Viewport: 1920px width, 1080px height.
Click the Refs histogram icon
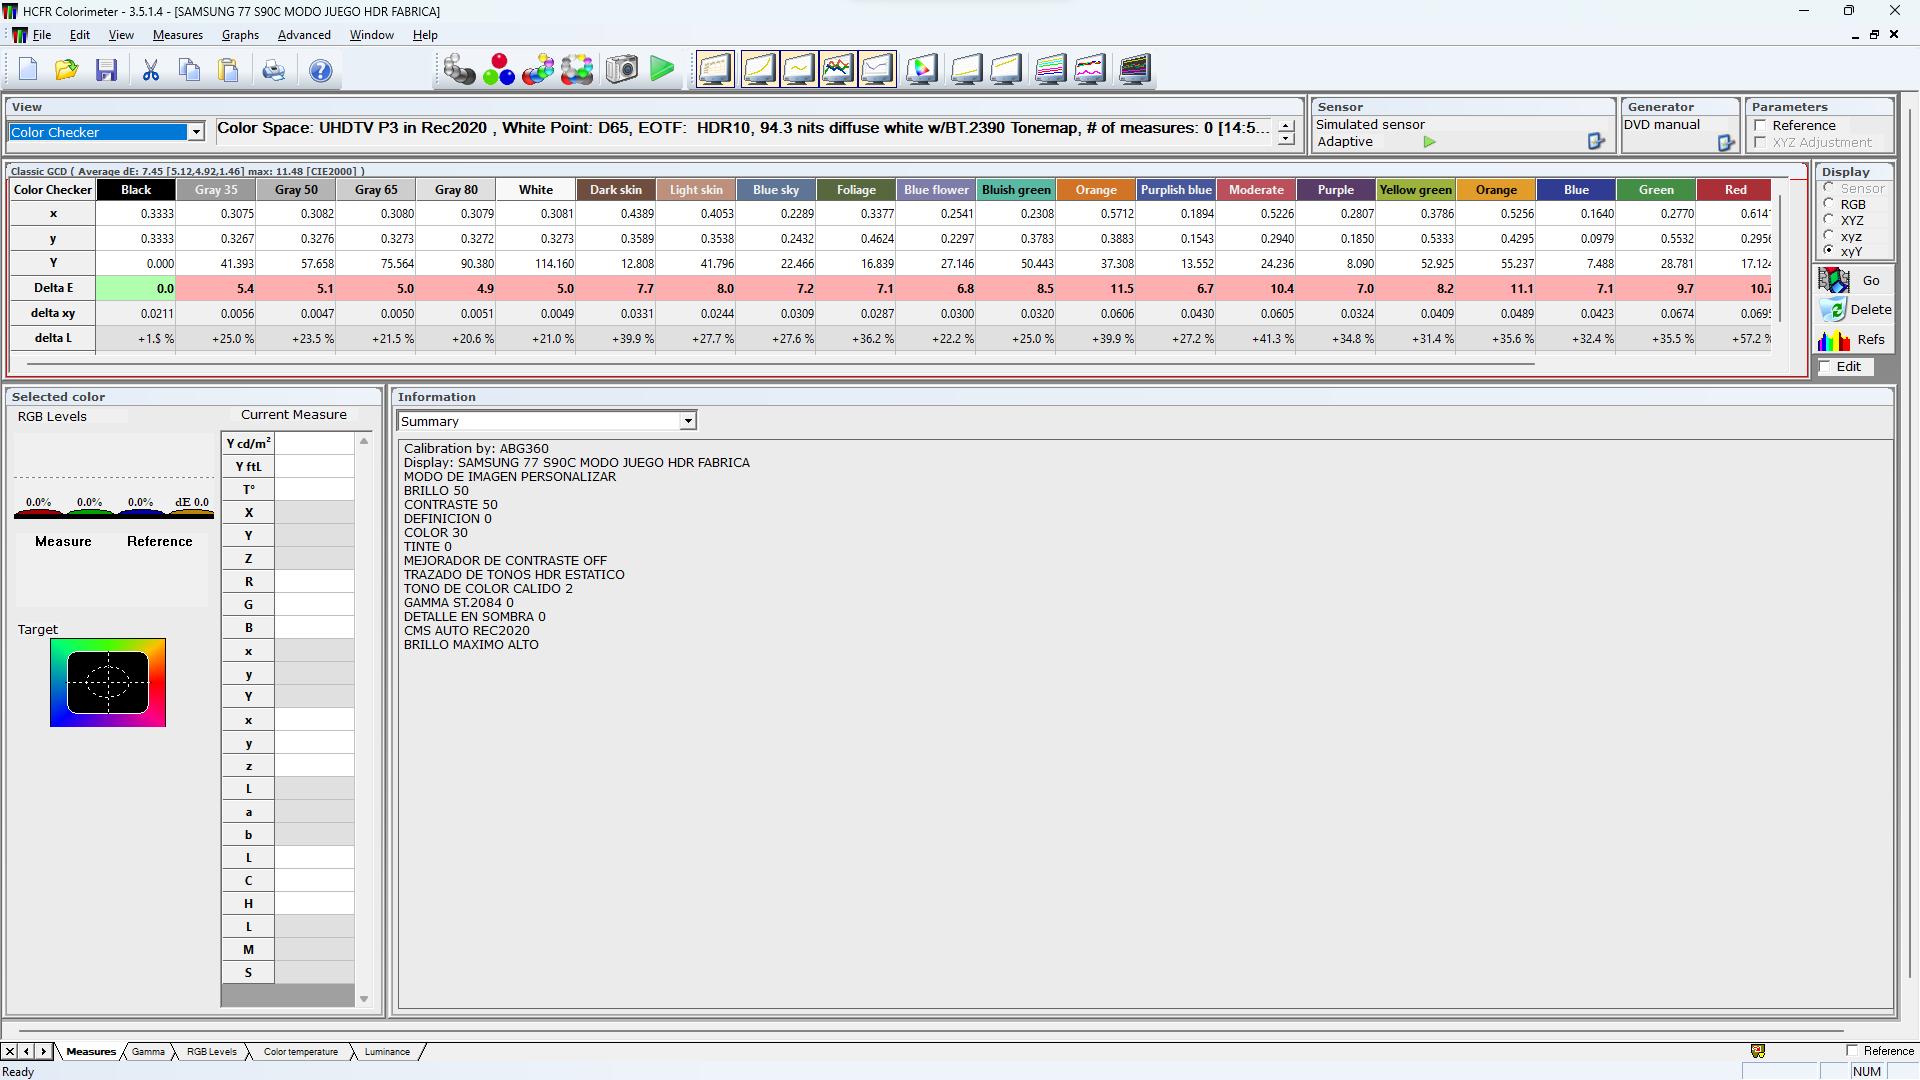pos(1834,340)
